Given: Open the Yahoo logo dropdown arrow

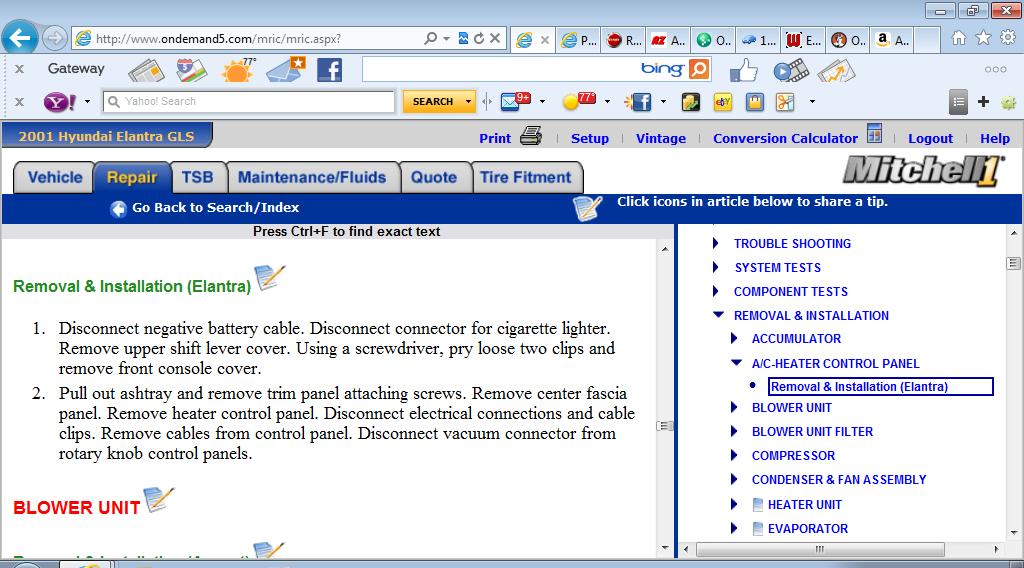Looking at the screenshot, I should pyautogui.click(x=87, y=102).
